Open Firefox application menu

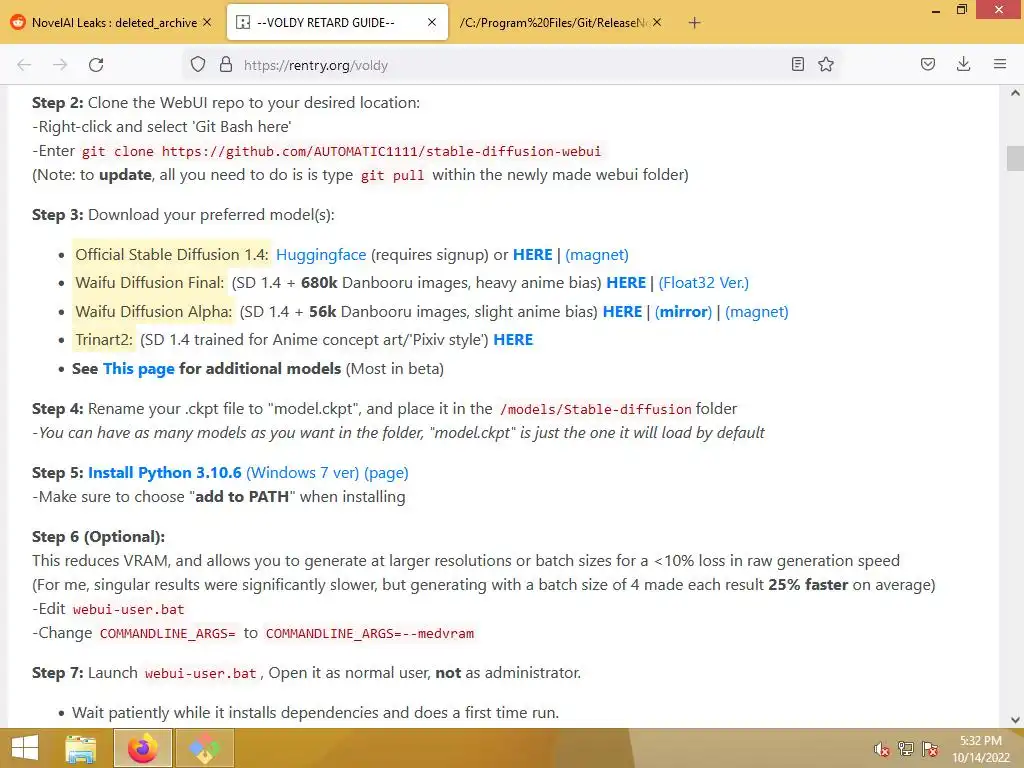(999, 64)
